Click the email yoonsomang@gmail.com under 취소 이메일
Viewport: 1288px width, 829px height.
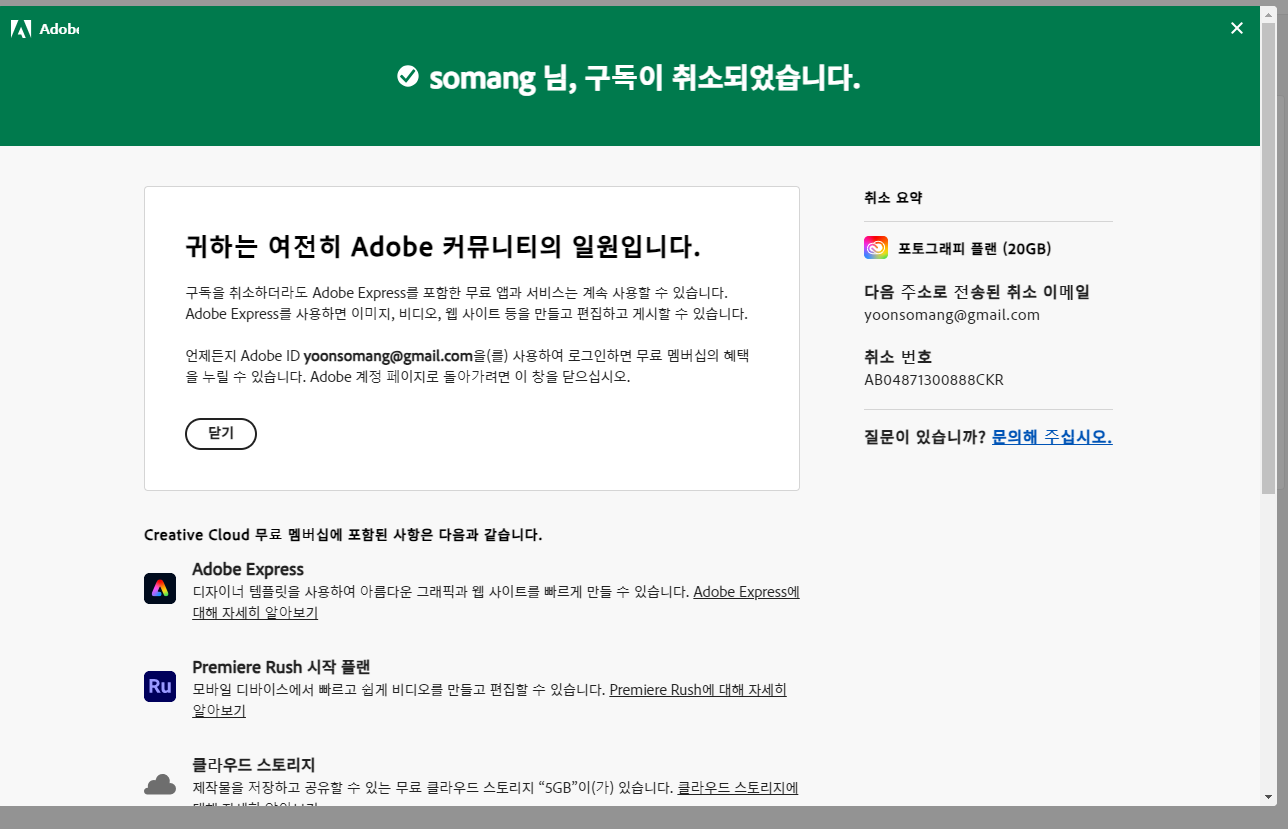coord(952,315)
